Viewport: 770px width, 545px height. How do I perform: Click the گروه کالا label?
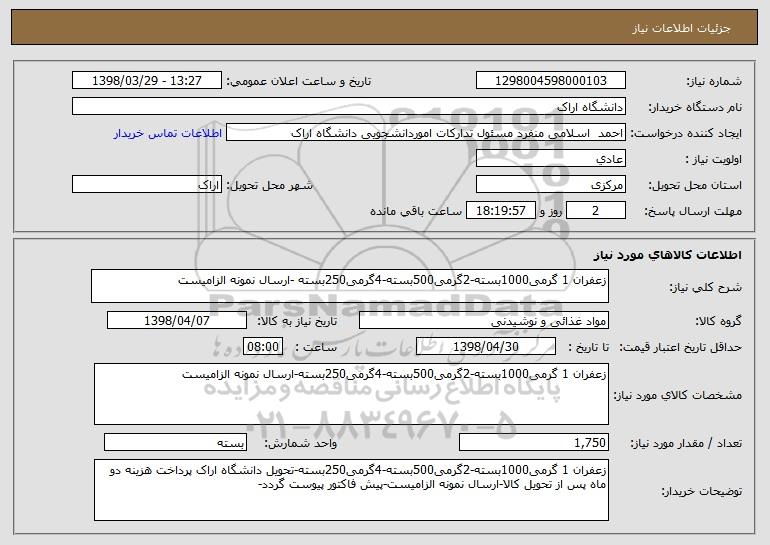point(718,321)
